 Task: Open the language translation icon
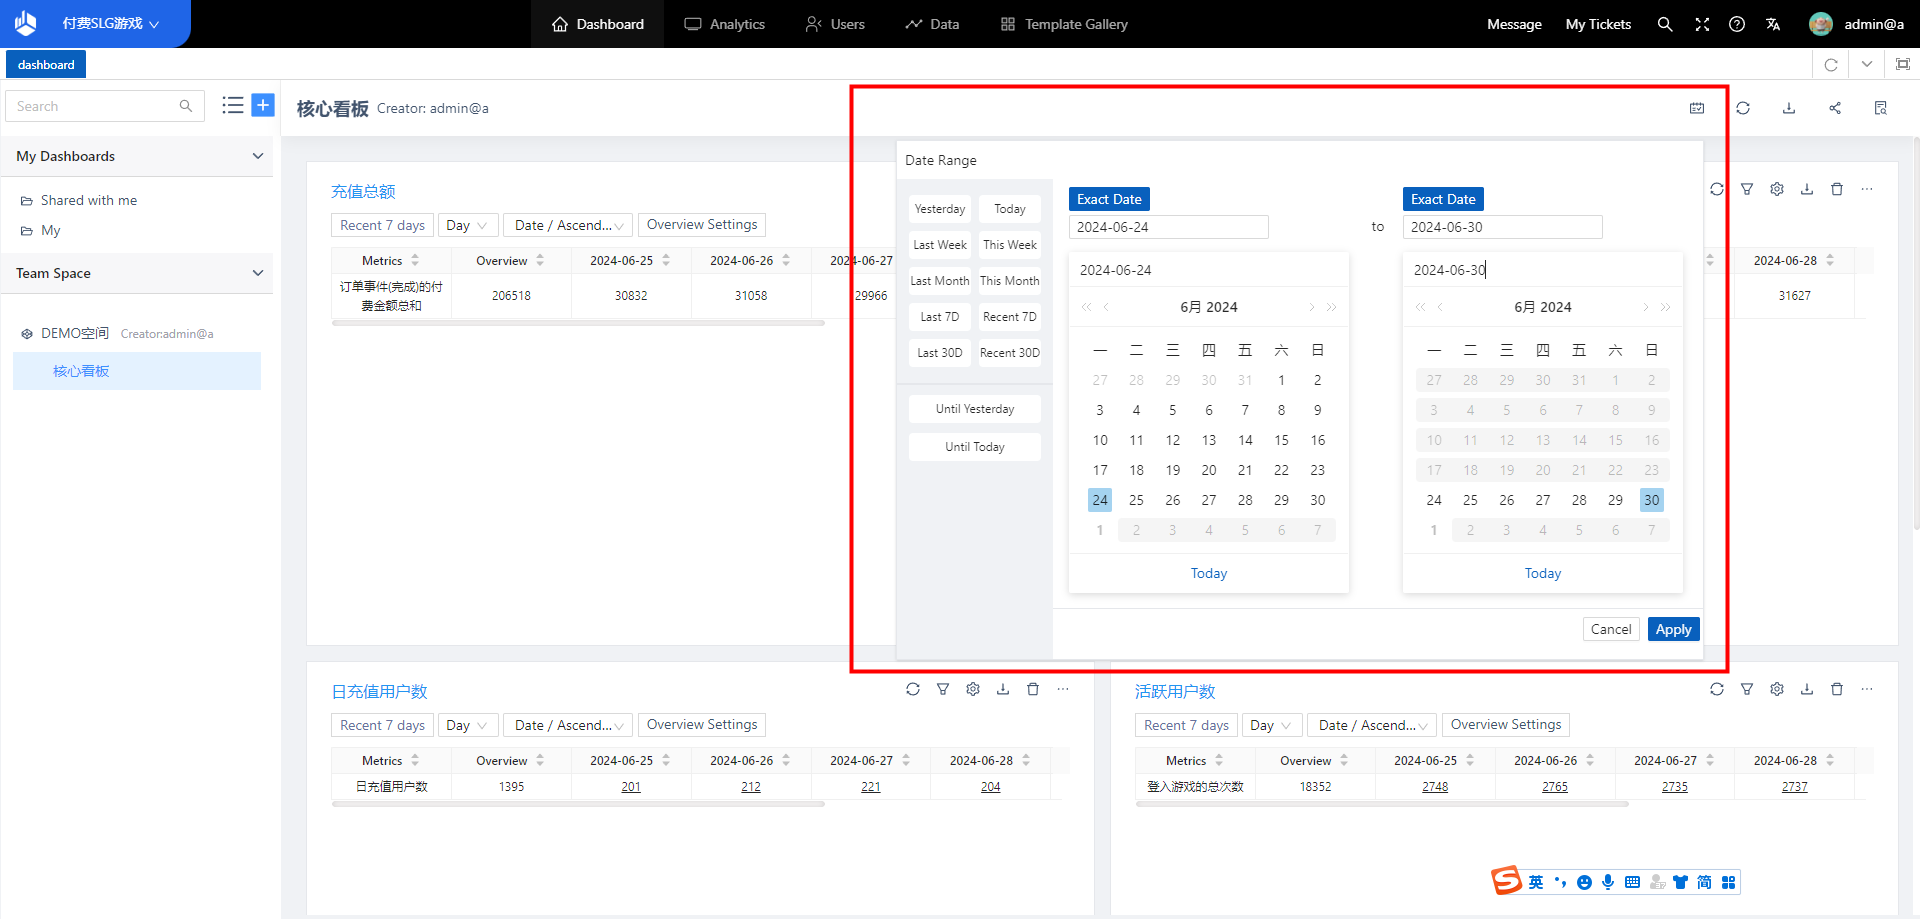(x=1773, y=24)
